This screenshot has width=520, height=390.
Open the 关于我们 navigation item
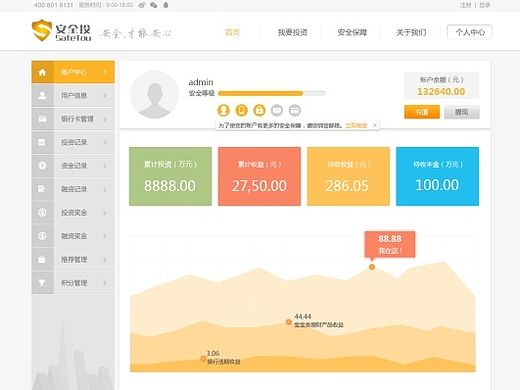coord(411,32)
